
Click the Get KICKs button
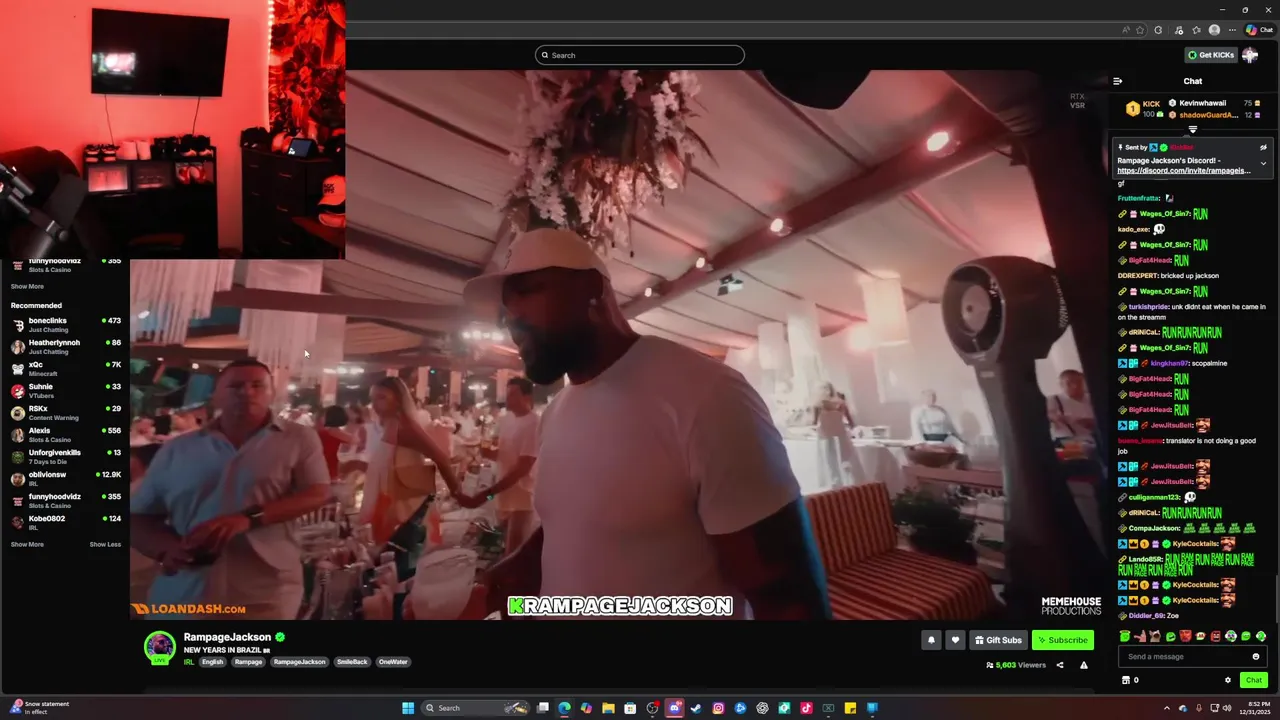coord(1210,55)
